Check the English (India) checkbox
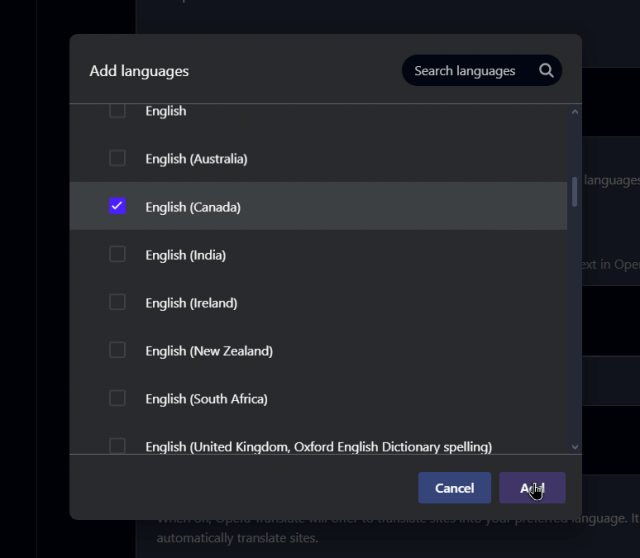 (117, 254)
